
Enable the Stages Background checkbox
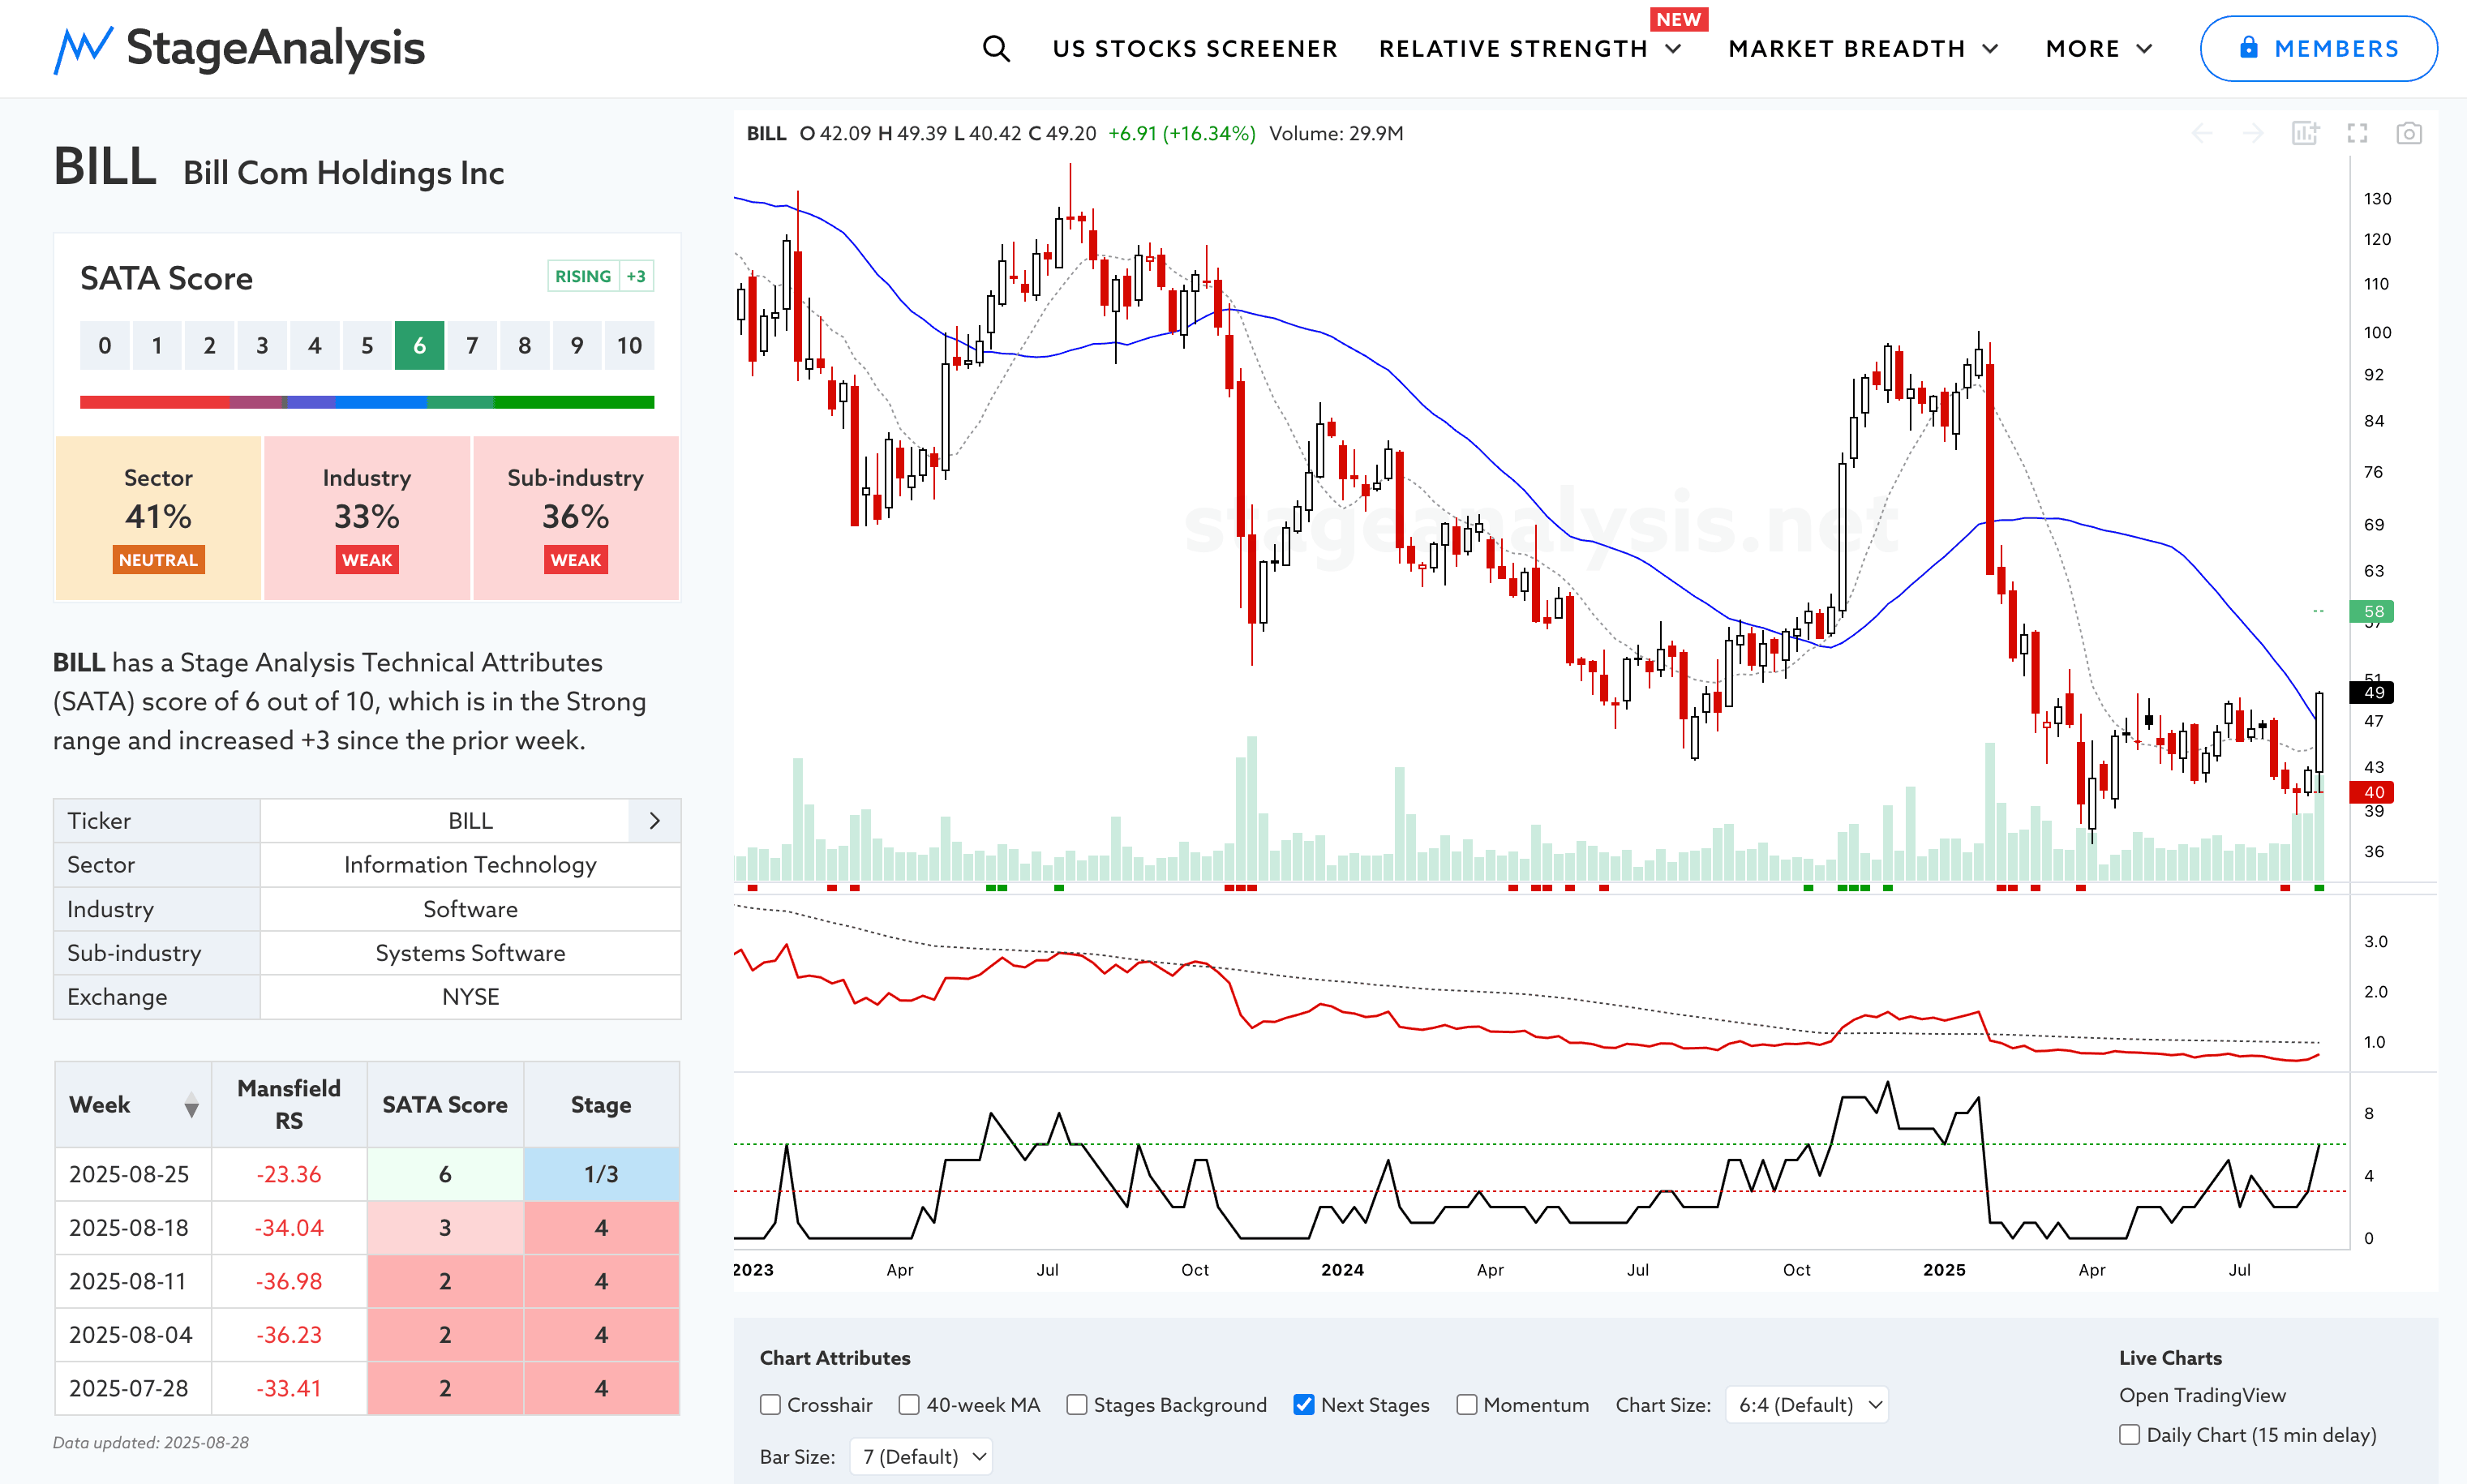pyautogui.click(x=1077, y=1405)
